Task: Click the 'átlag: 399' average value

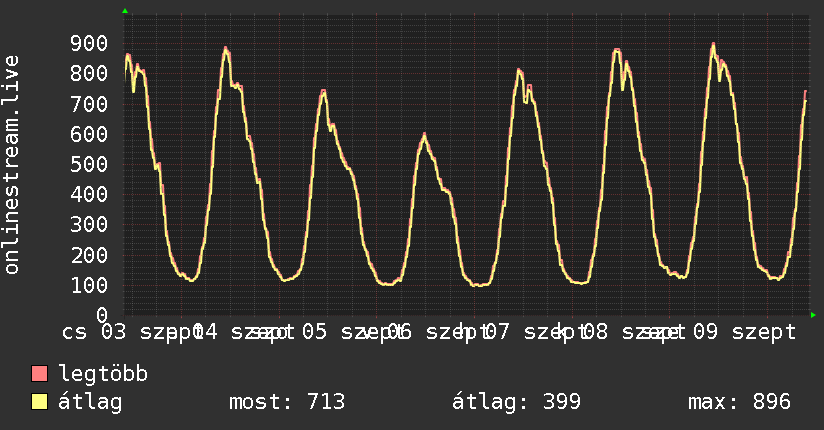Action: (x=517, y=402)
